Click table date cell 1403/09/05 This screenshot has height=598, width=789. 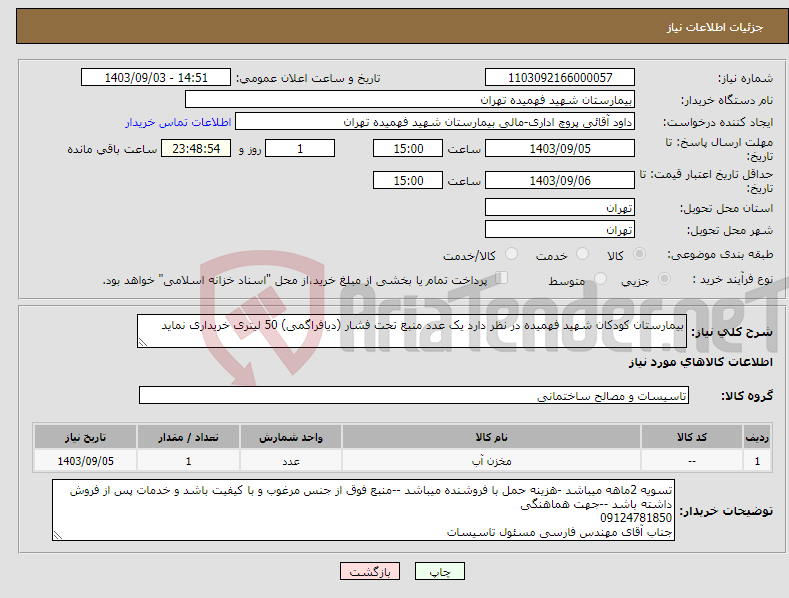click(85, 461)
